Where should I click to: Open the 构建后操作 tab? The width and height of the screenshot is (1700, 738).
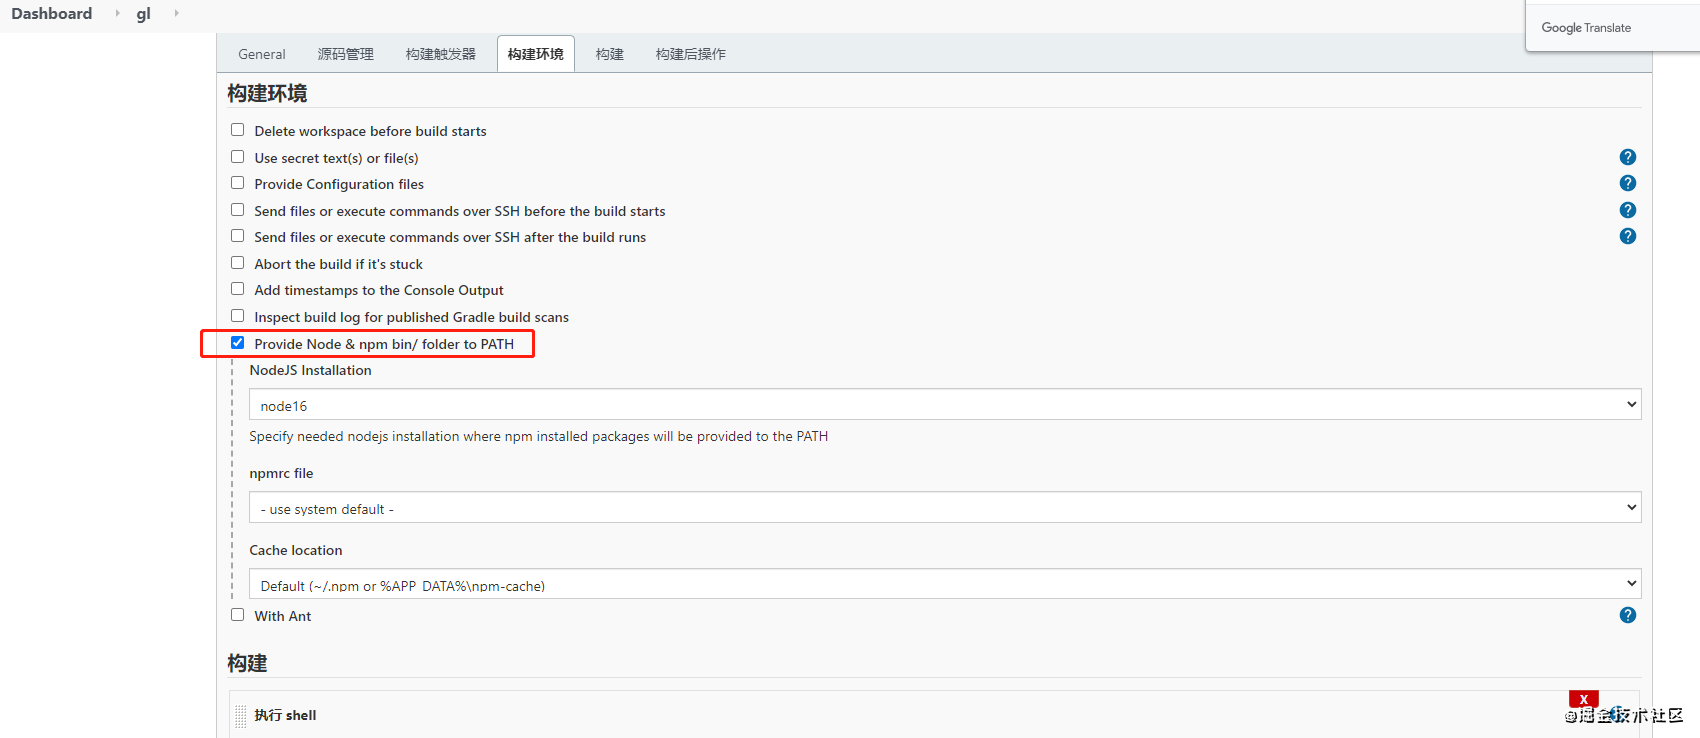(x=690, y=54)
